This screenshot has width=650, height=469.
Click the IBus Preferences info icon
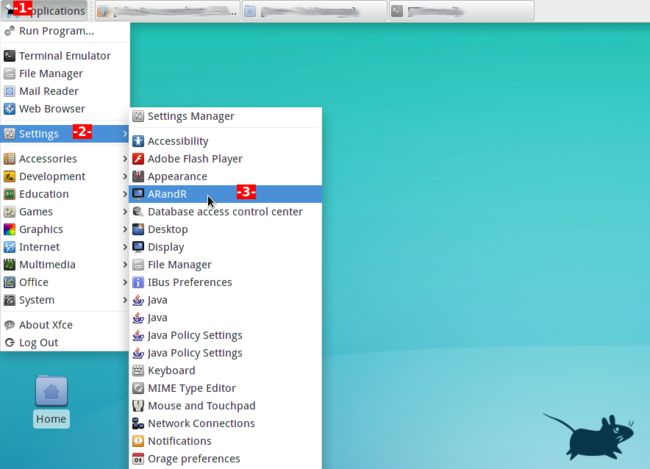coord(138,282)
